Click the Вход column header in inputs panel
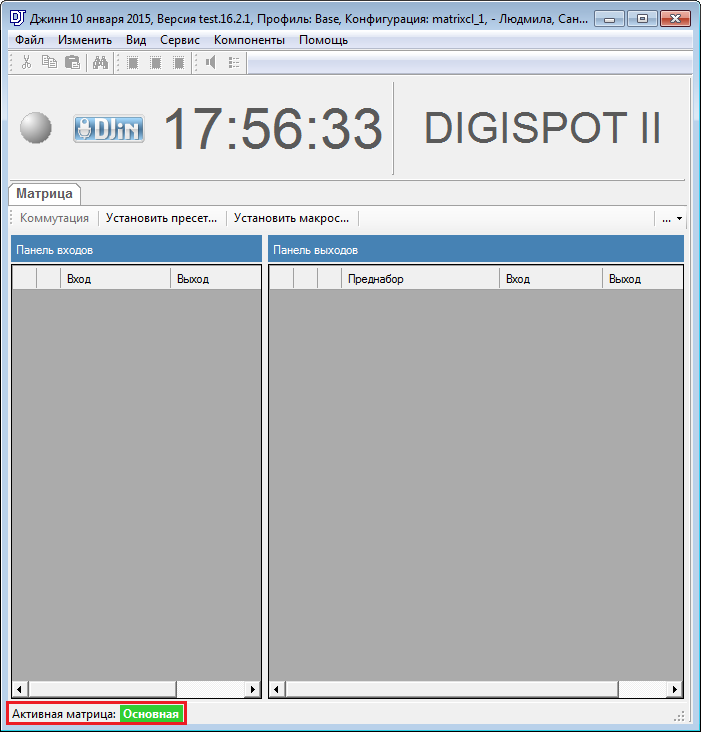701x732 pixels. (x=116, y=279)
